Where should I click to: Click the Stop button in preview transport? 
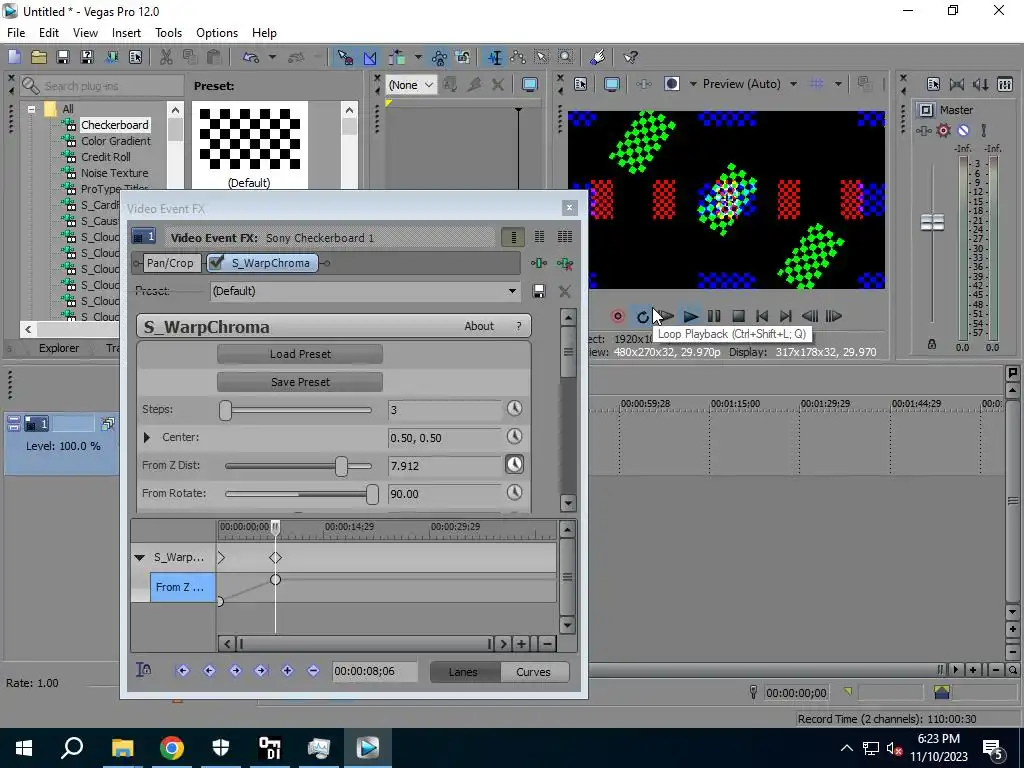pos(738,317)
